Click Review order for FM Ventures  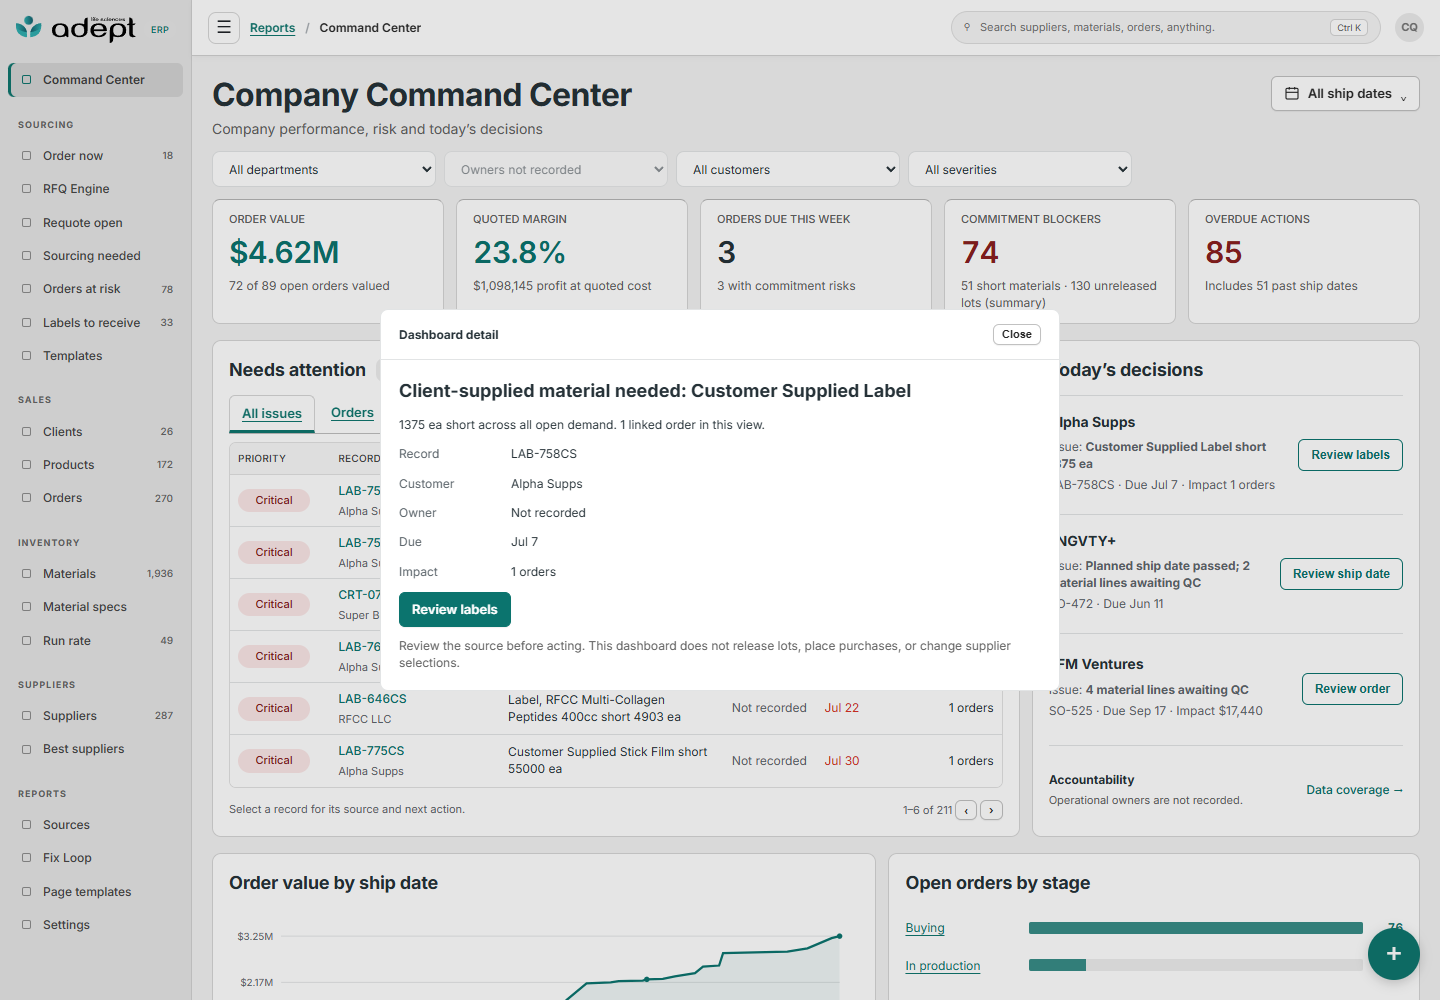1352,689
